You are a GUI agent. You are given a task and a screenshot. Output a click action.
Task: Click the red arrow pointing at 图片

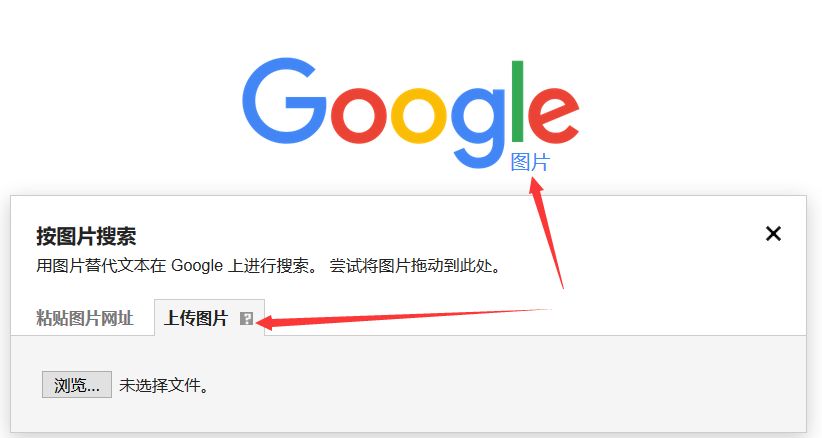coord(545,232)
